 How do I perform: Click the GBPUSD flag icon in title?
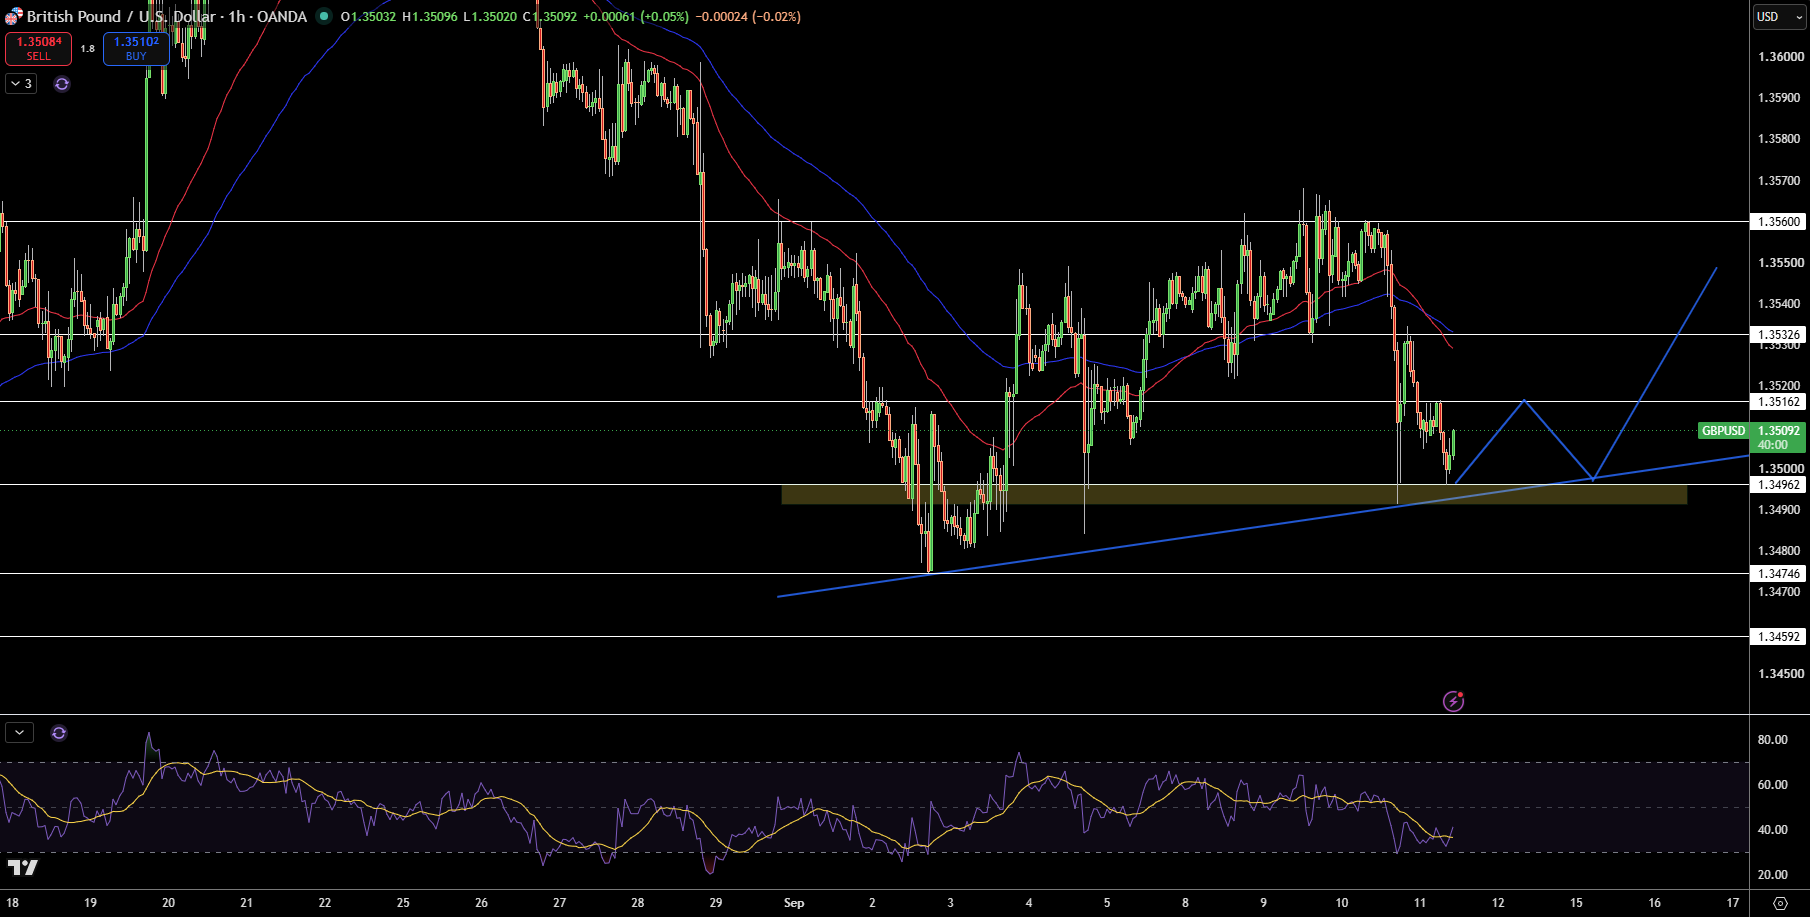coord(13,17)
